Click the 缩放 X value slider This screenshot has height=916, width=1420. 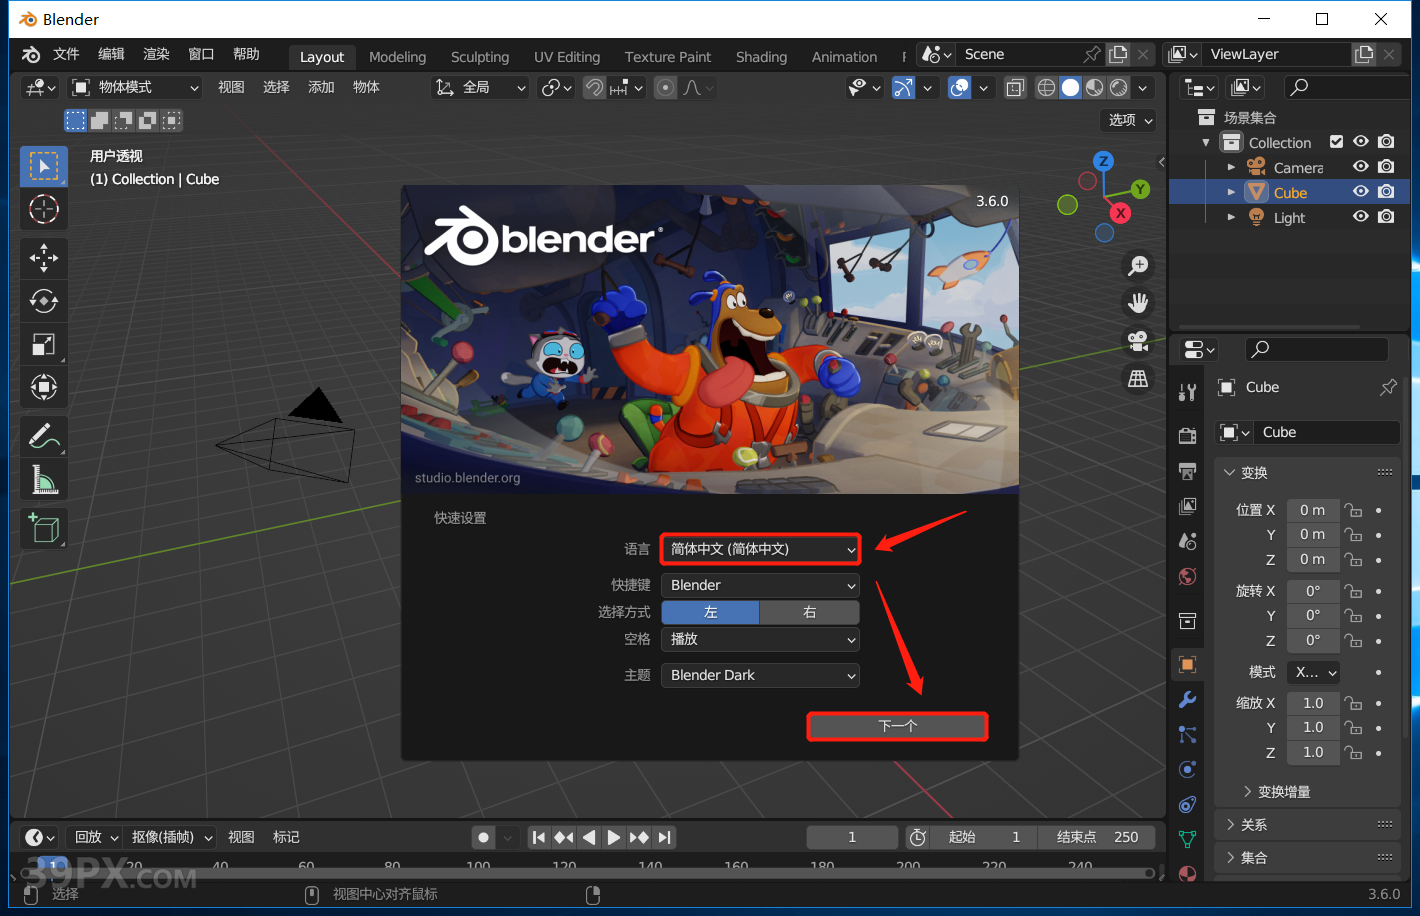pyautogui.click(x=1313, y=702)
